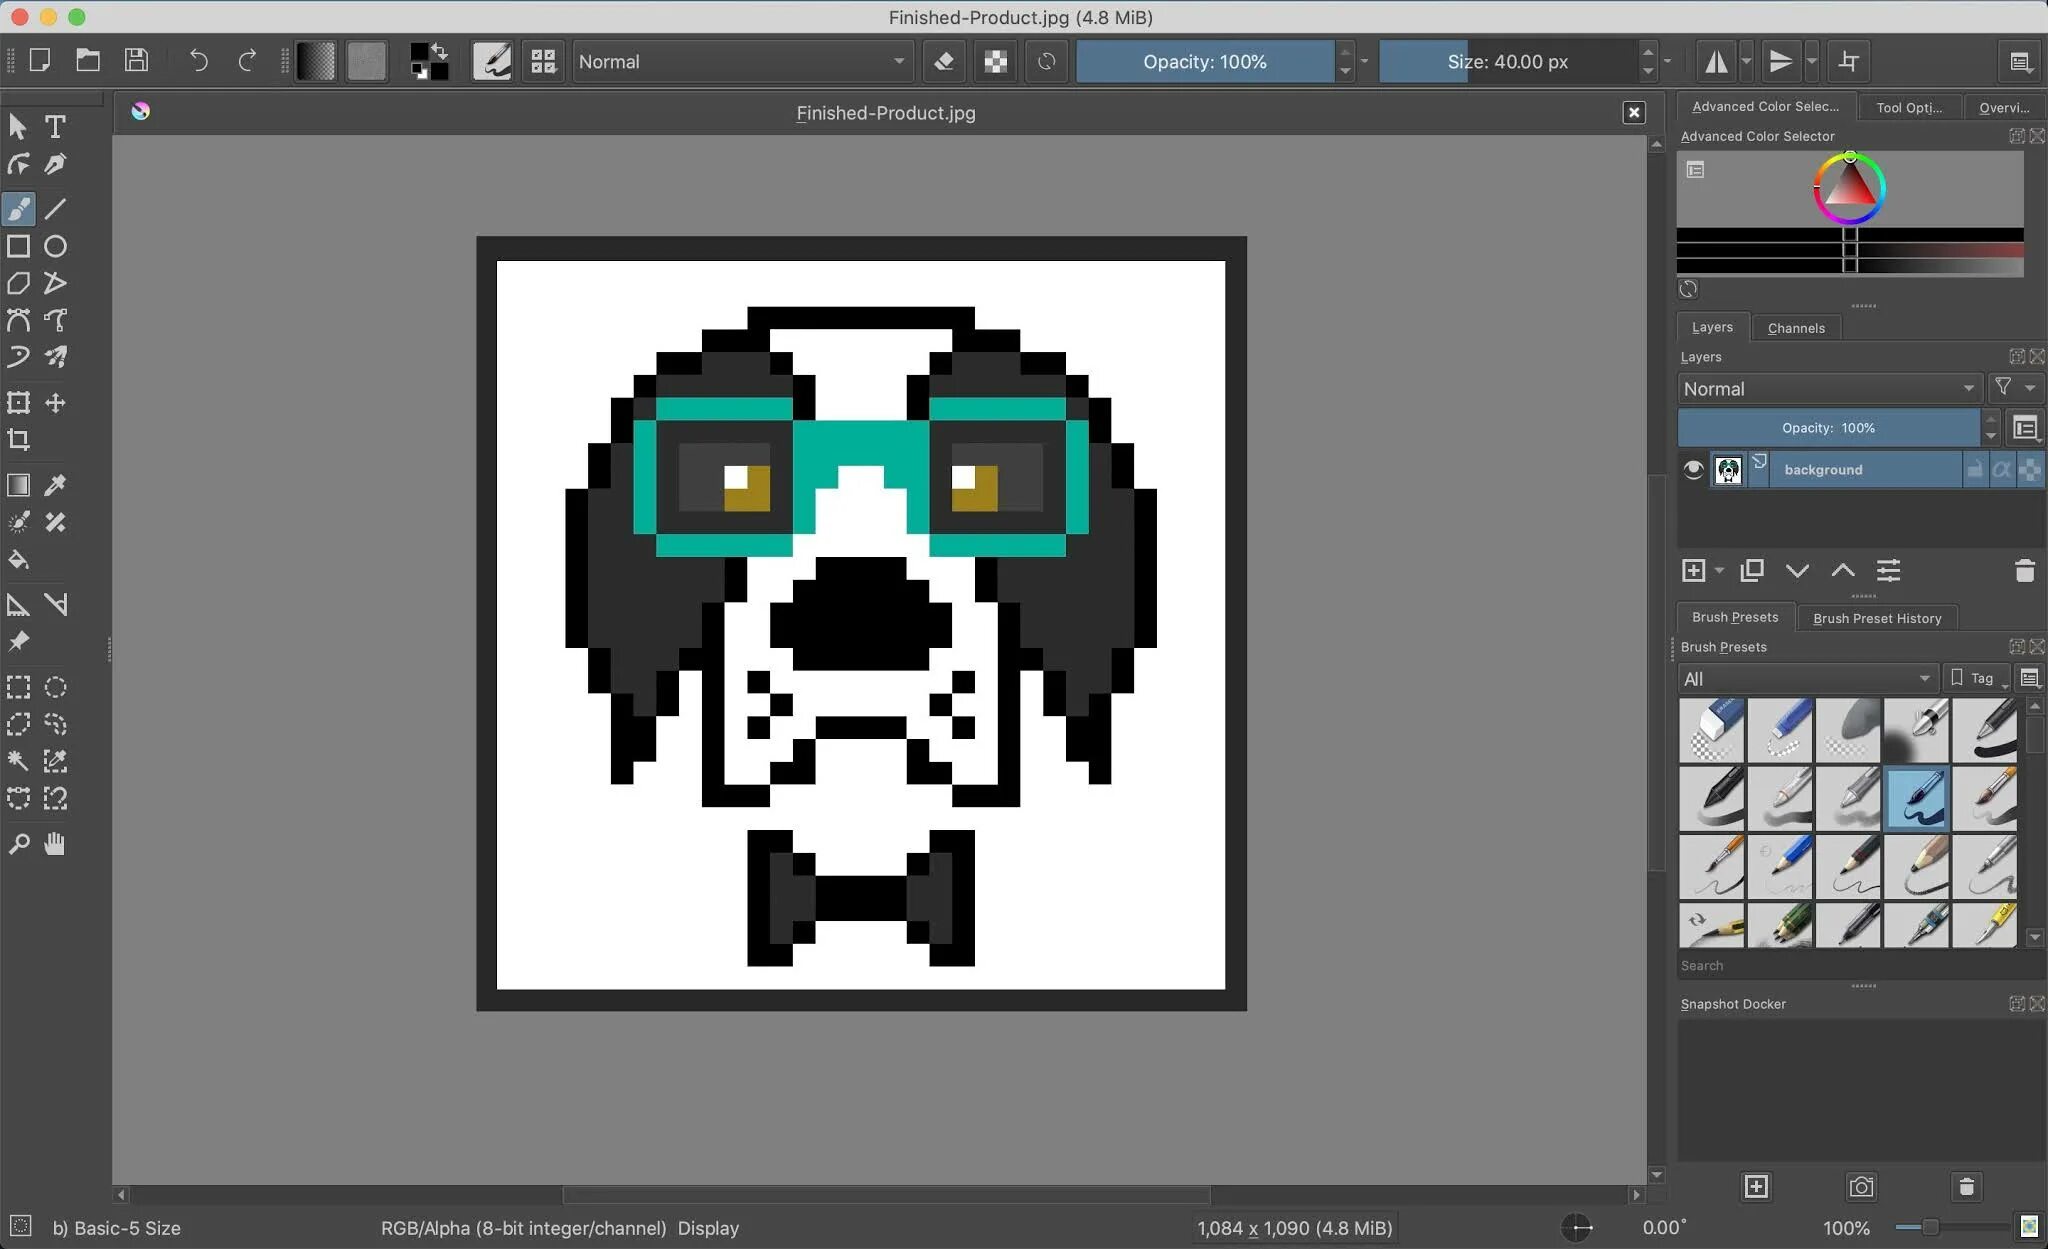Click the Move layer tool
2048x1249 pixels.
(55, 403)
